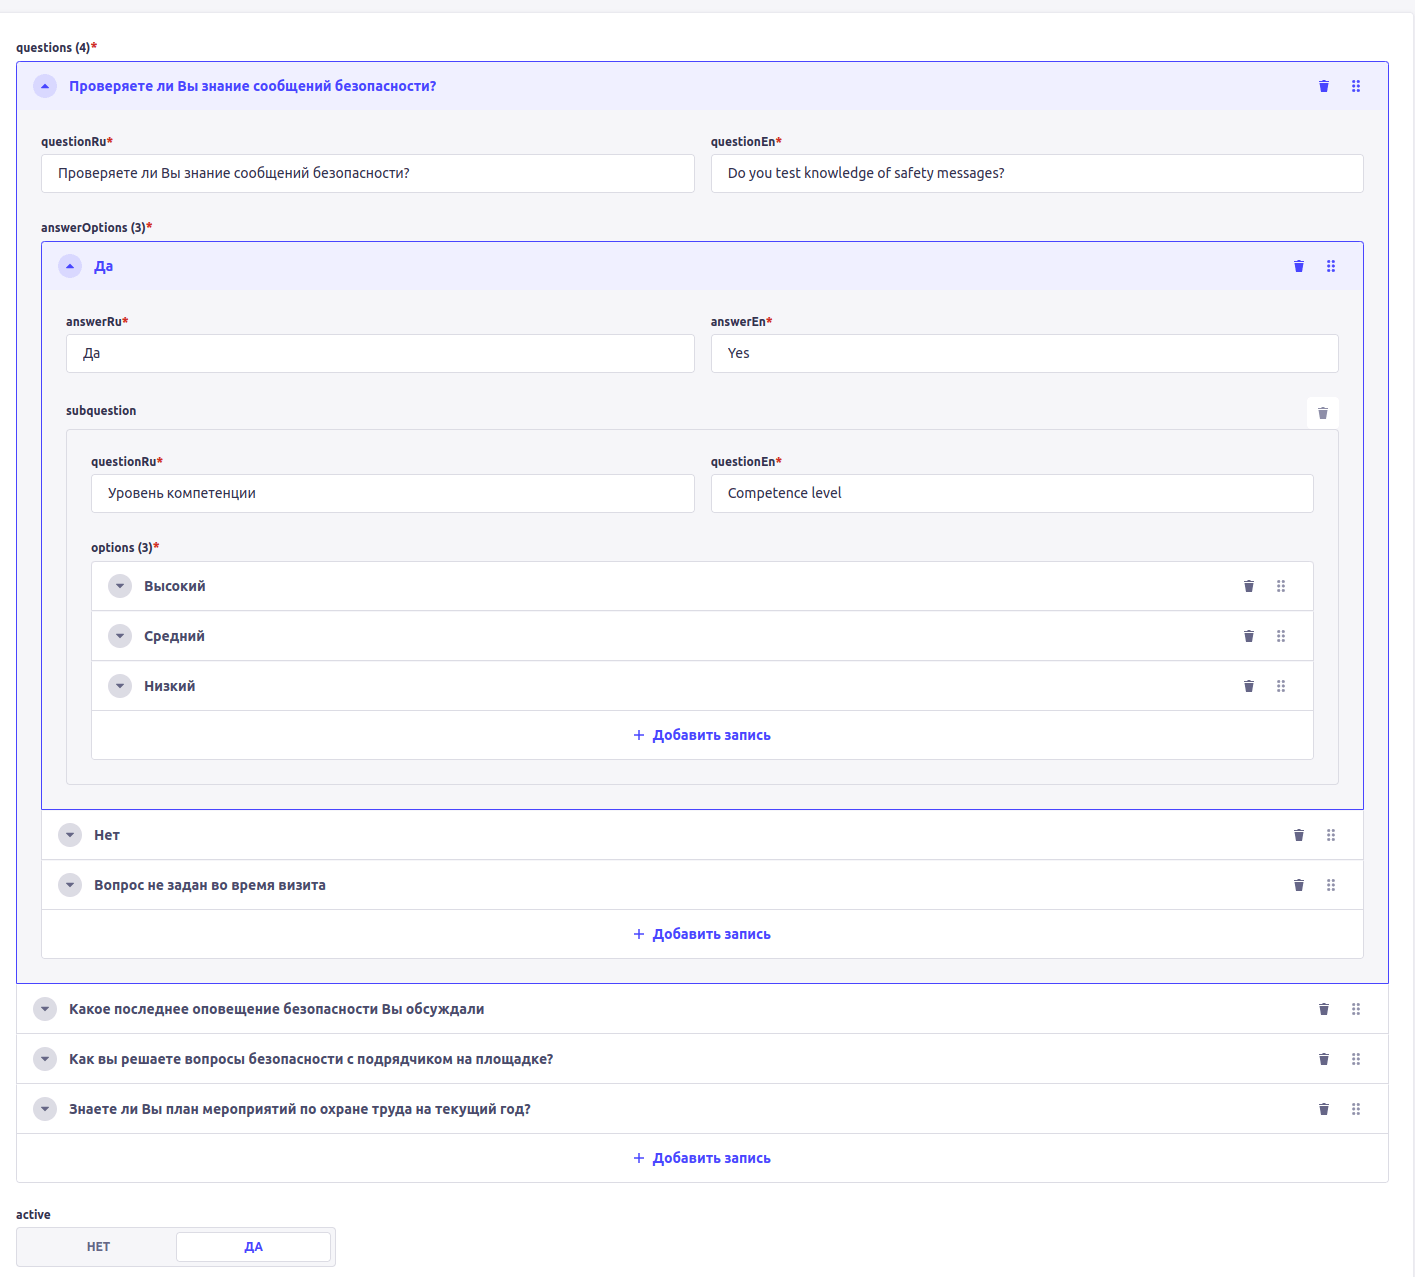Click 'Добавить запись' under subquestion options
Image resolution: width=1415 pixels, height=1277 pixels.
[x=702, y=735]
